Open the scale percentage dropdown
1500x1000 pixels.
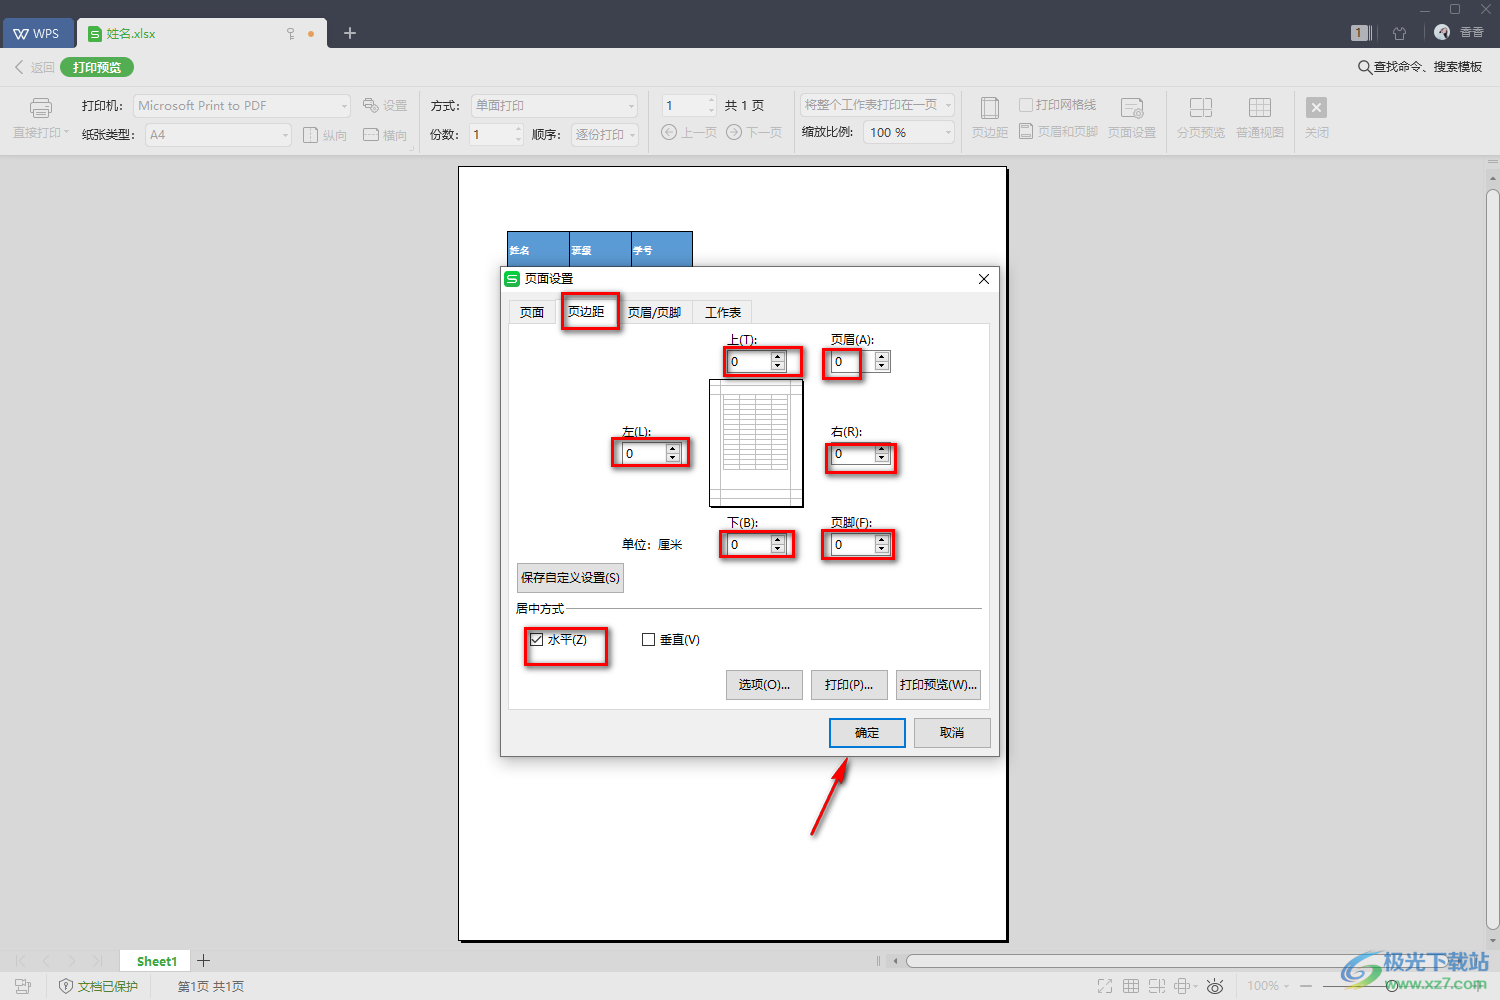coord(909,132)
